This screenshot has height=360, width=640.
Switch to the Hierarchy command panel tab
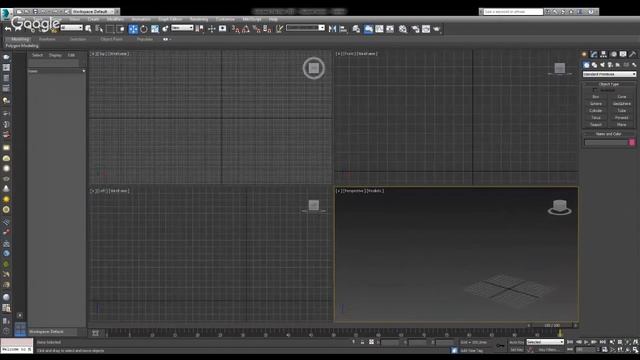pyautogui.click(x=604, y=54)
